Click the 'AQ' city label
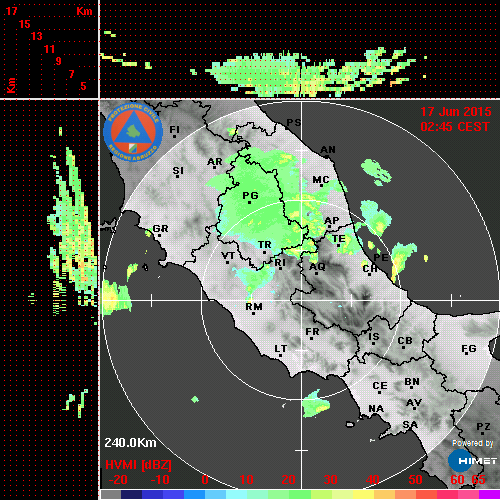 pyautogui.click(x=317, y=267)
